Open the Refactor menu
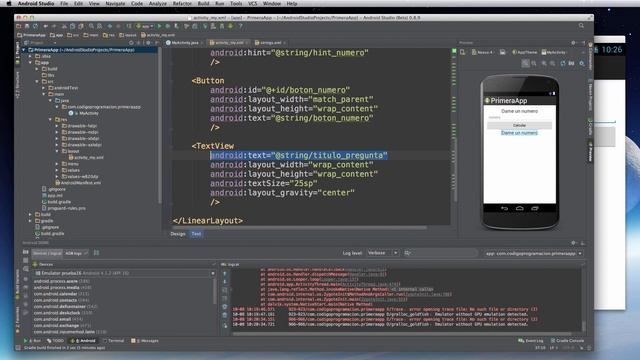Image resolution: width=640 pixels, height=360 pixels. tap(182, 4)
